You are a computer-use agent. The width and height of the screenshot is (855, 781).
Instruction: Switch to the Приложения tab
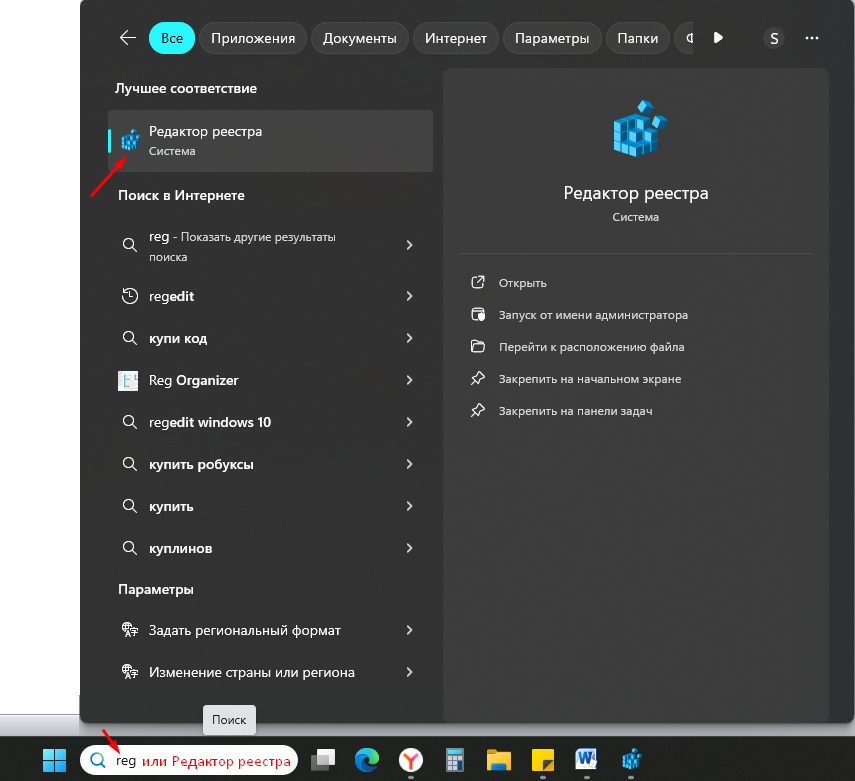[253, 38]
